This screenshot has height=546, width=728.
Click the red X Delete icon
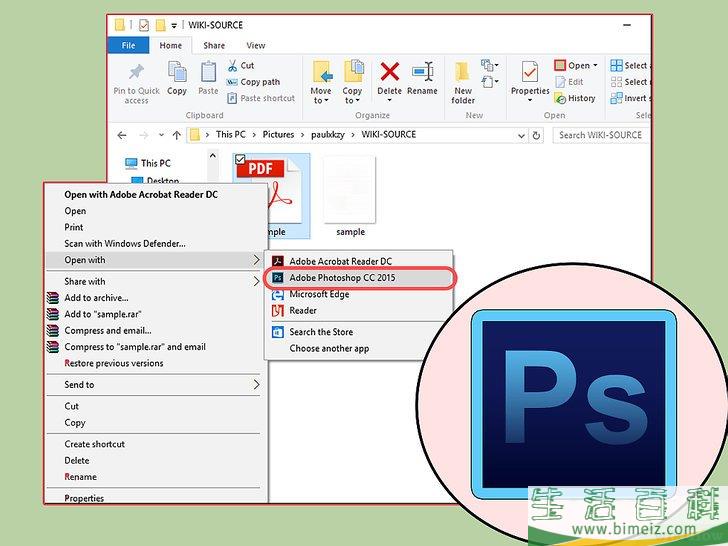[389, 72]
